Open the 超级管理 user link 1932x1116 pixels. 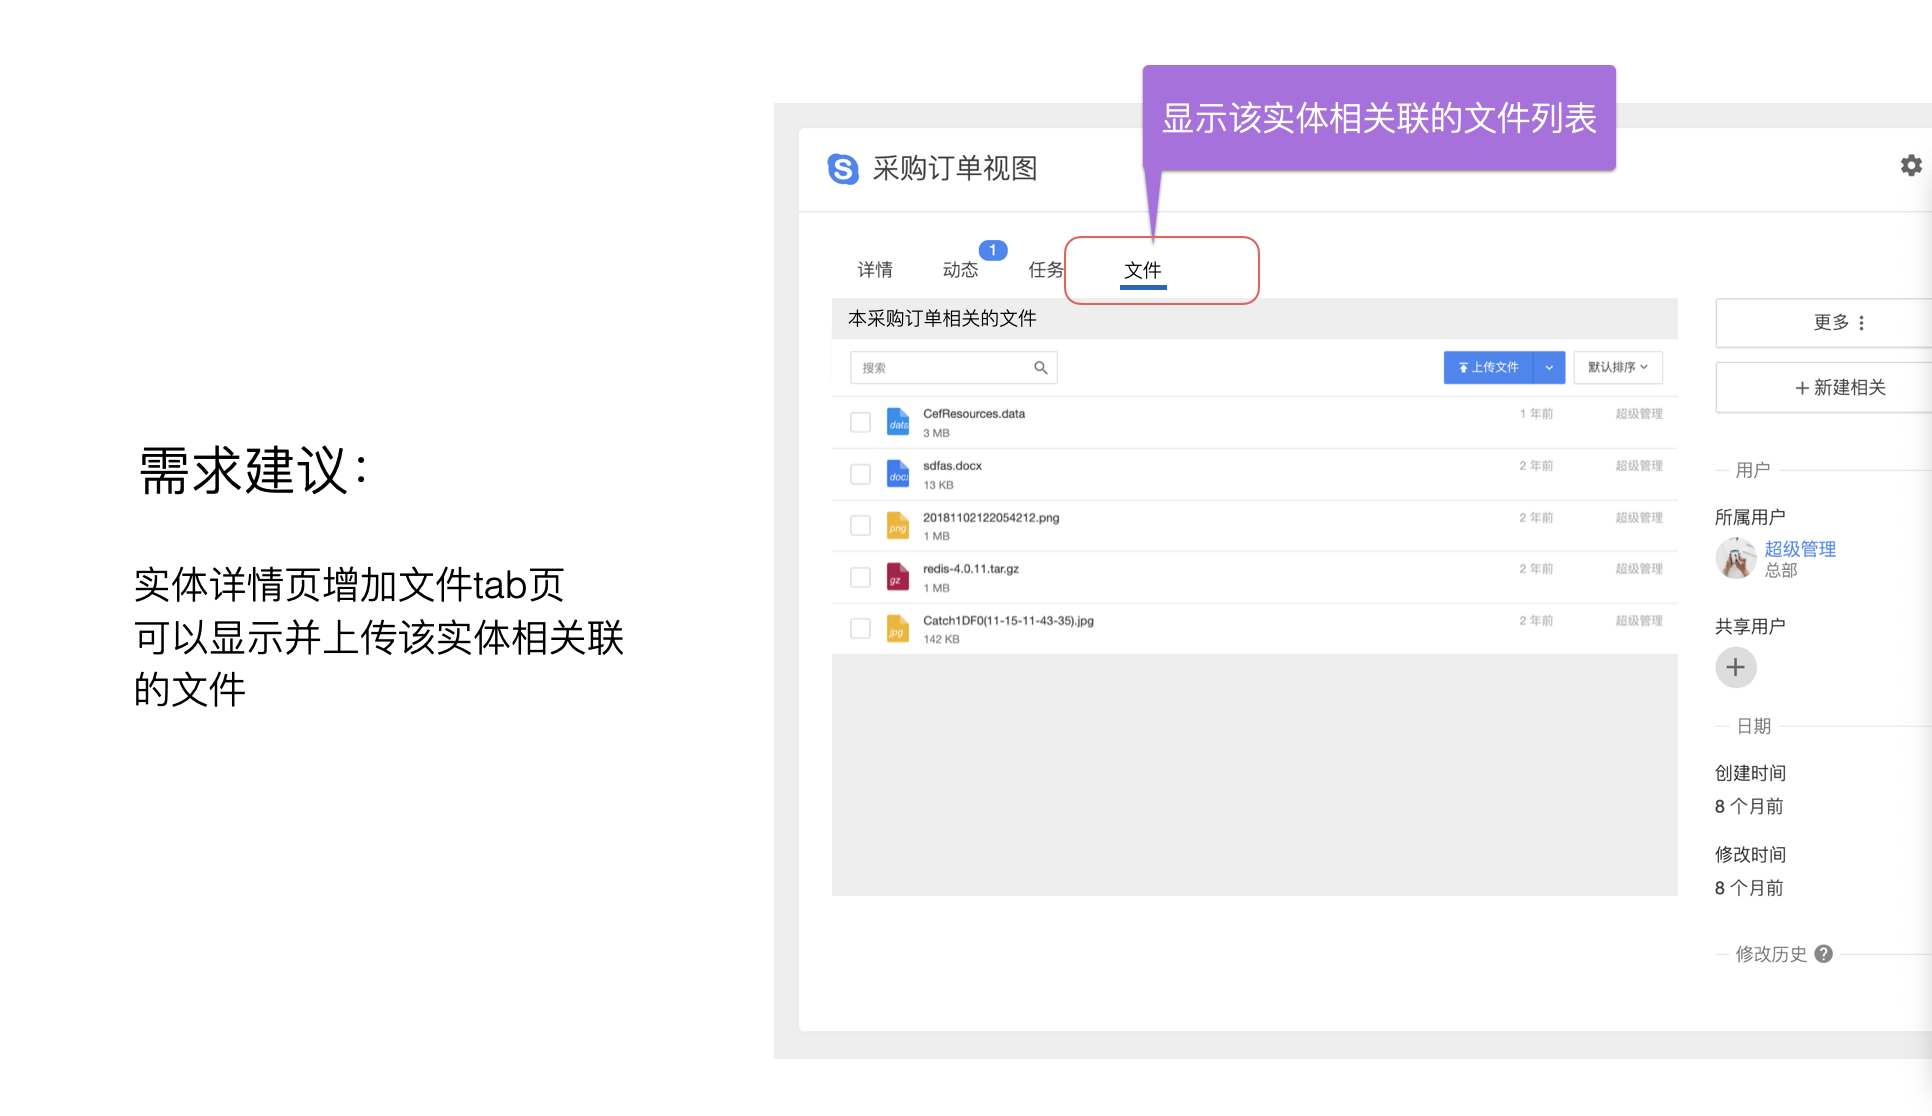1800,549
